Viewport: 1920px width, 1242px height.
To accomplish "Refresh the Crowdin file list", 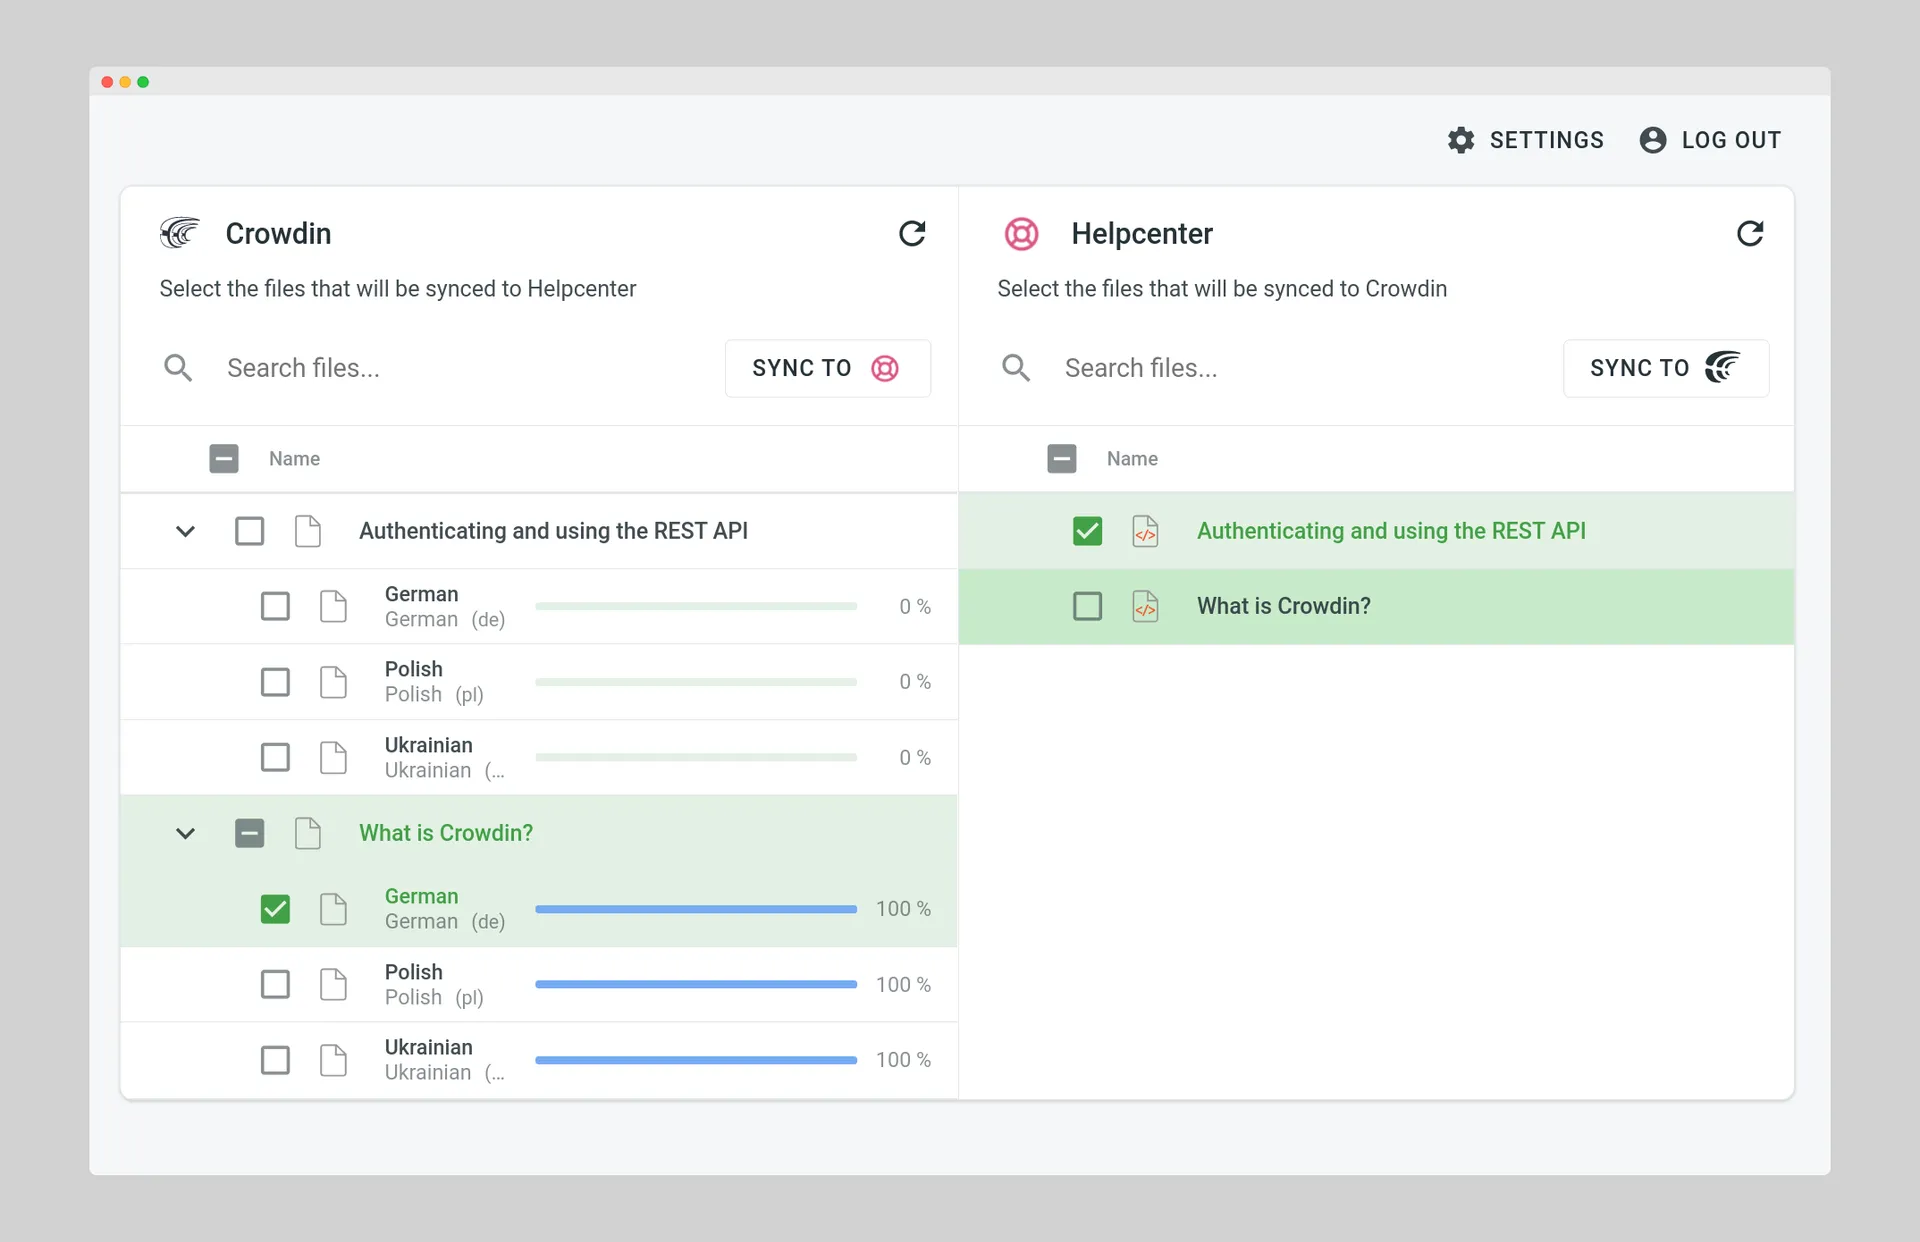I will pos(911,233).
